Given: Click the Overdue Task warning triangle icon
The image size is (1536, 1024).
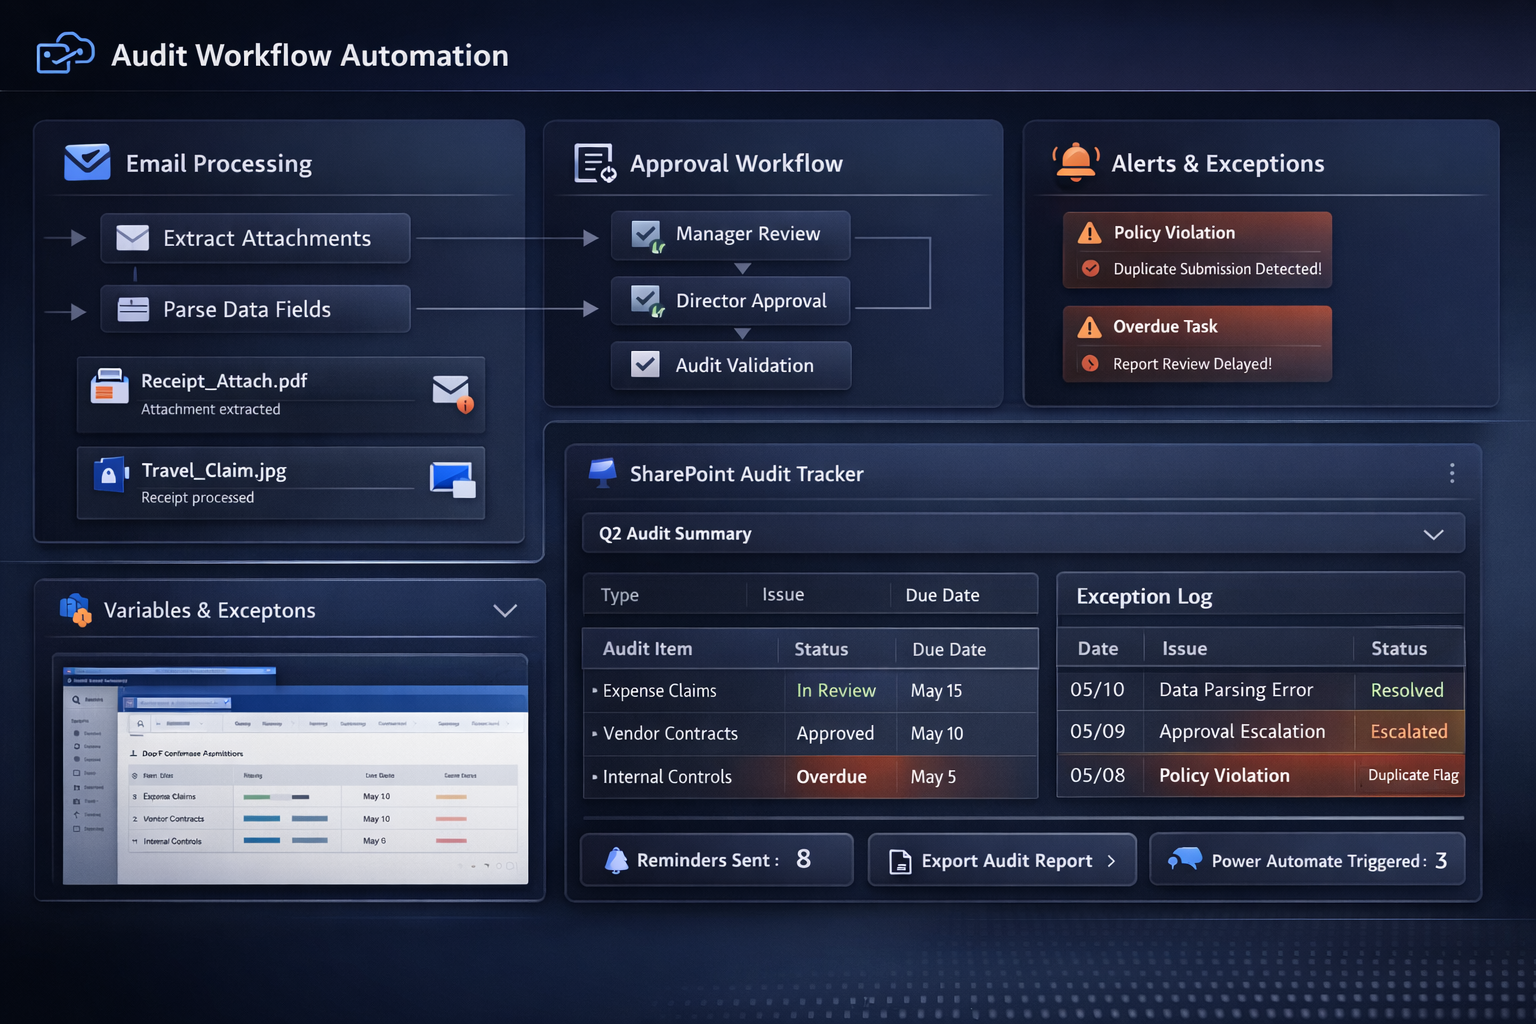Looking at the screenshot, I should click(1089, 327).
